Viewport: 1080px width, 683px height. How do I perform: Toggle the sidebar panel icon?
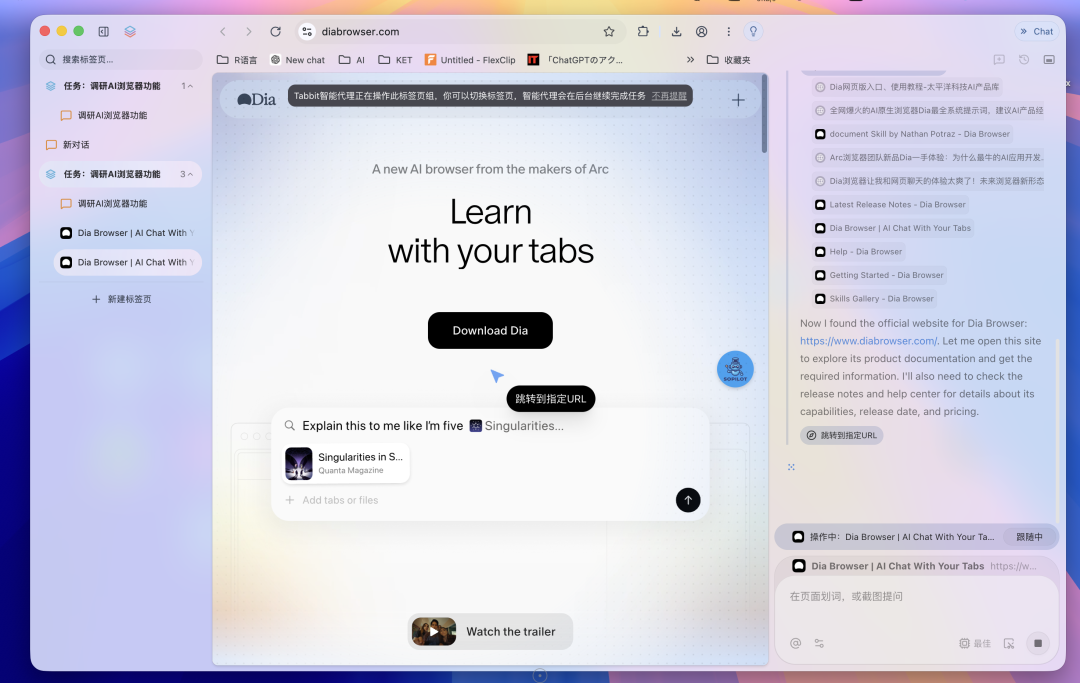click(103, 32)
